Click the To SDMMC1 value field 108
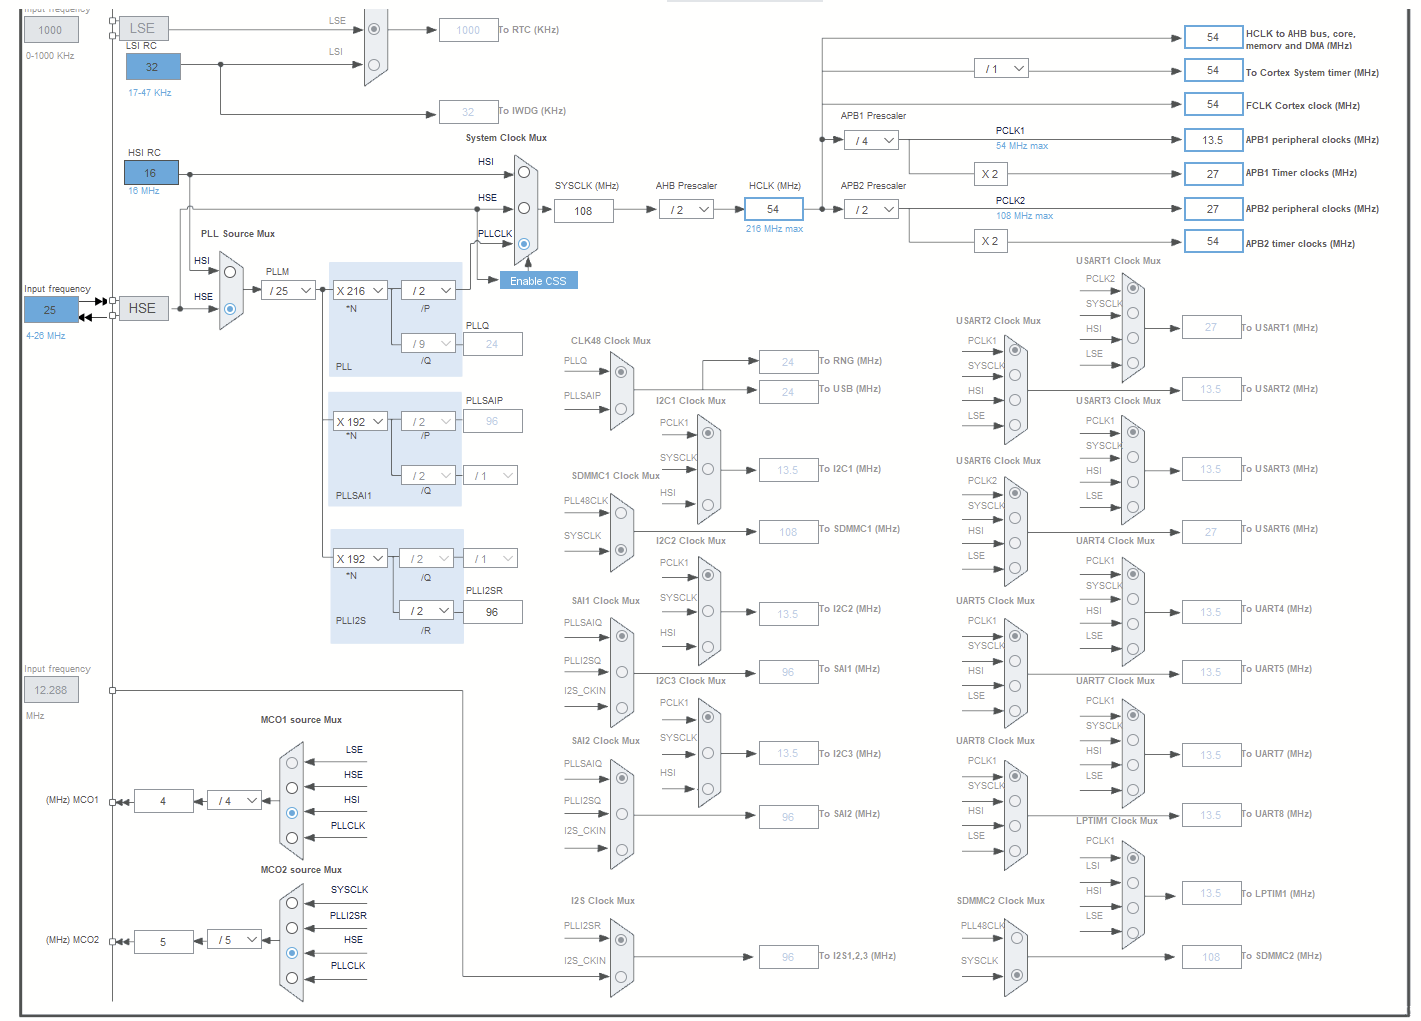 tap(788, 532)
